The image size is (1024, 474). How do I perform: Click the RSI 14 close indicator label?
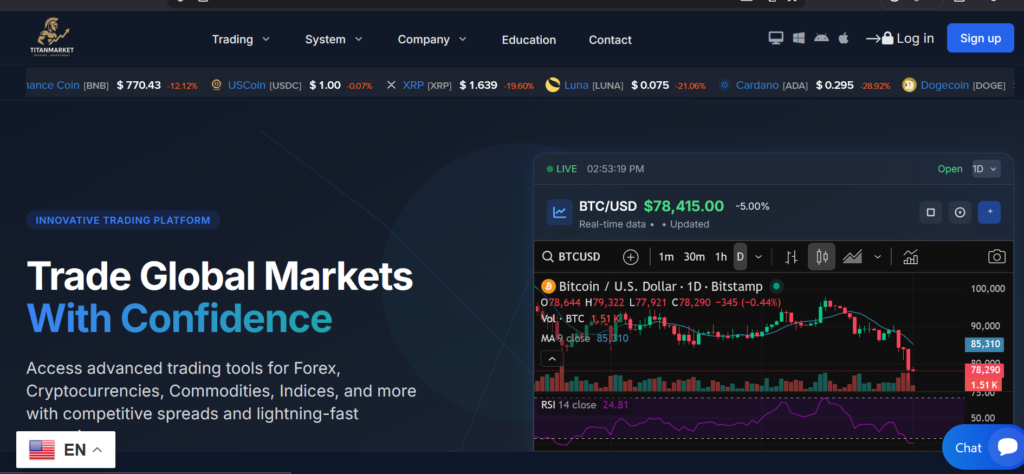click(568, 405)
